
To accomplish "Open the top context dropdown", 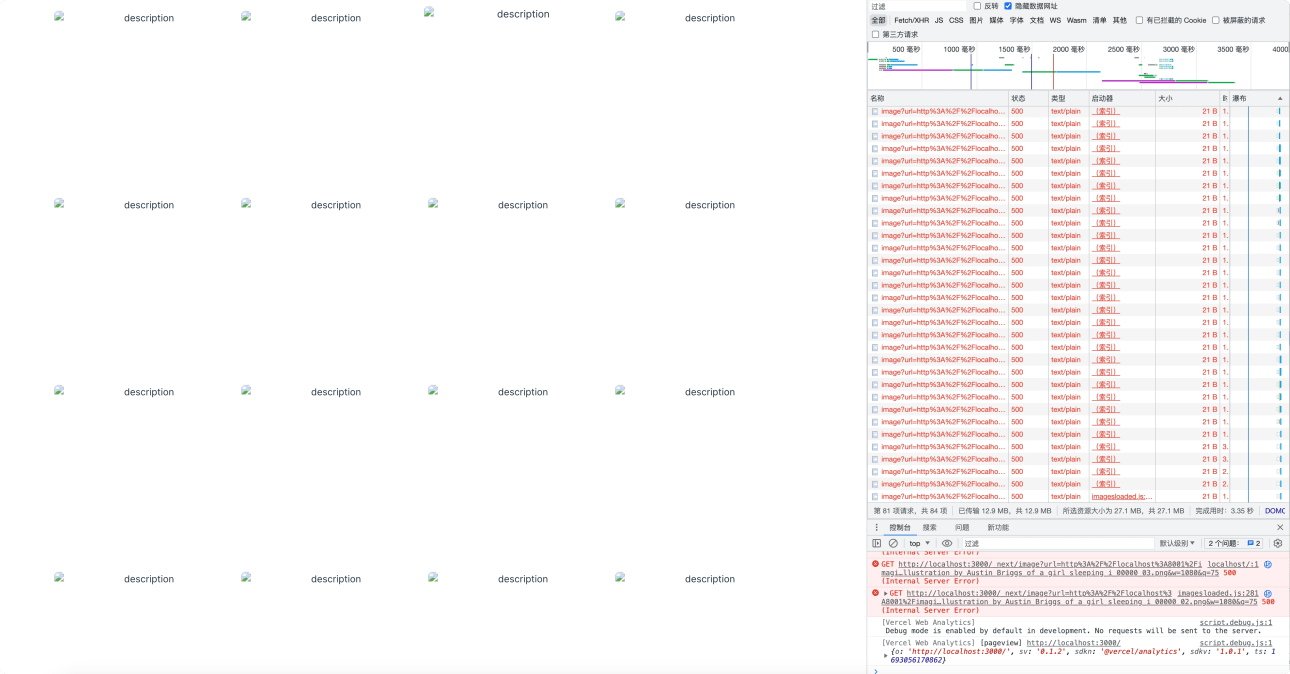I will click(x=919, y=543).
